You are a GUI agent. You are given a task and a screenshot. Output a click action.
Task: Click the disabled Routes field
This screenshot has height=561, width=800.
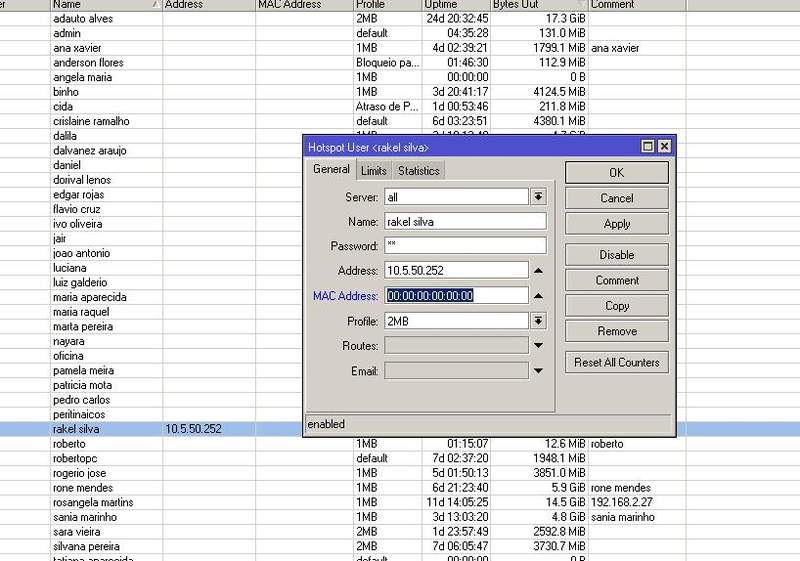[456, 345]
